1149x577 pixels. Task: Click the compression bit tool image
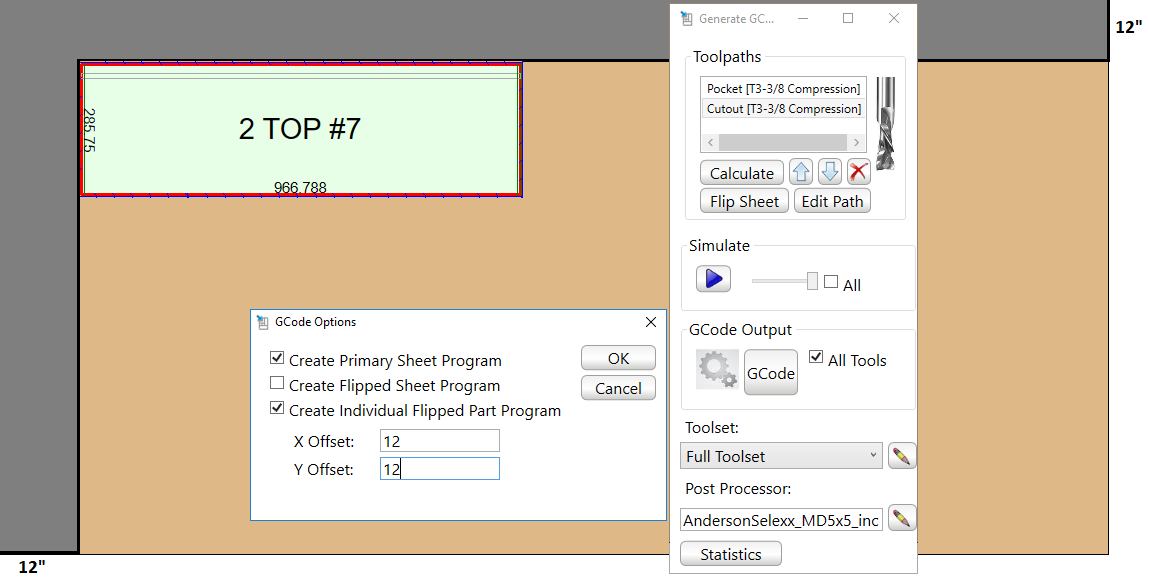[885, 123]
